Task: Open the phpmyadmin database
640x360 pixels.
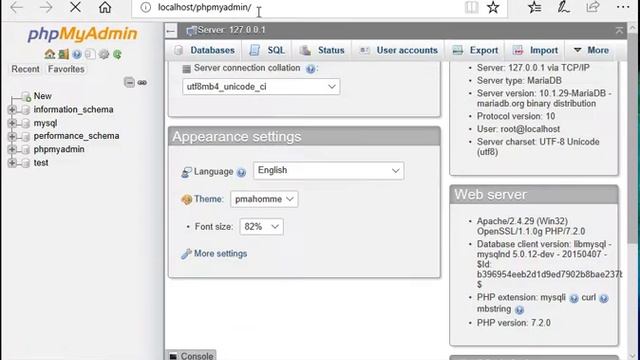Action: (59, 149)
